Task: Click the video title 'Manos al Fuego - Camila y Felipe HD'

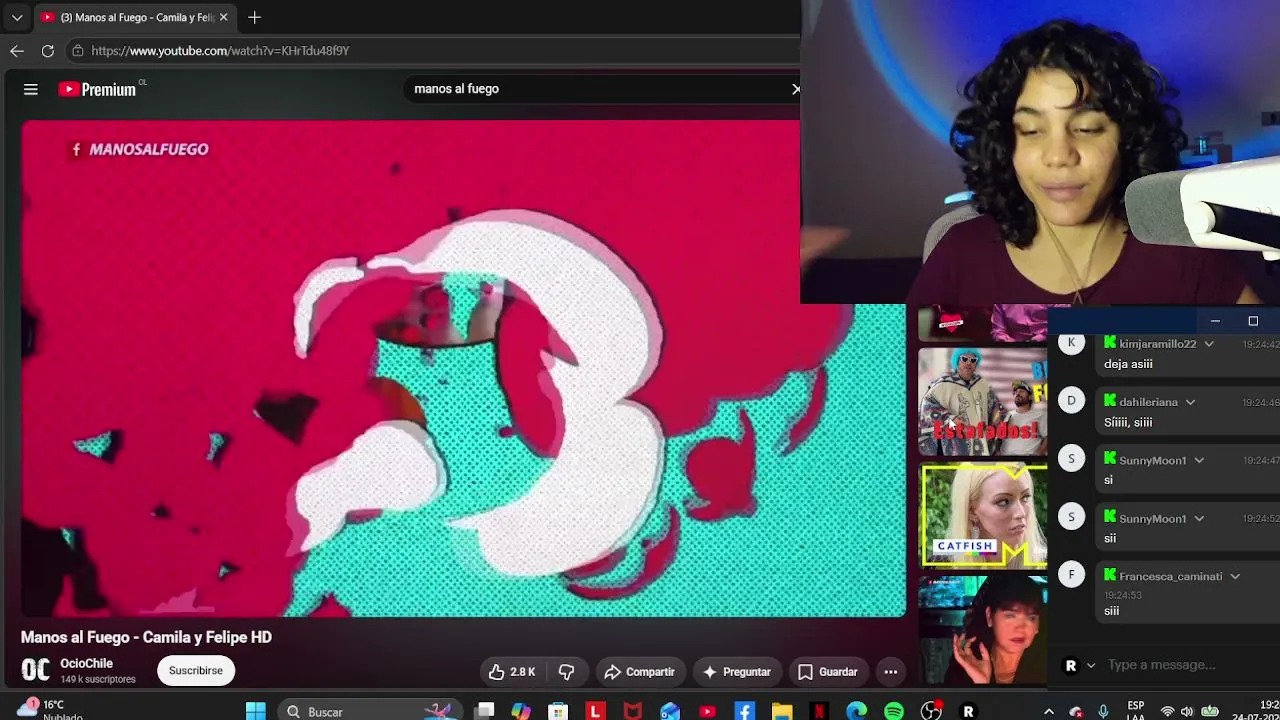Action: 146,637
